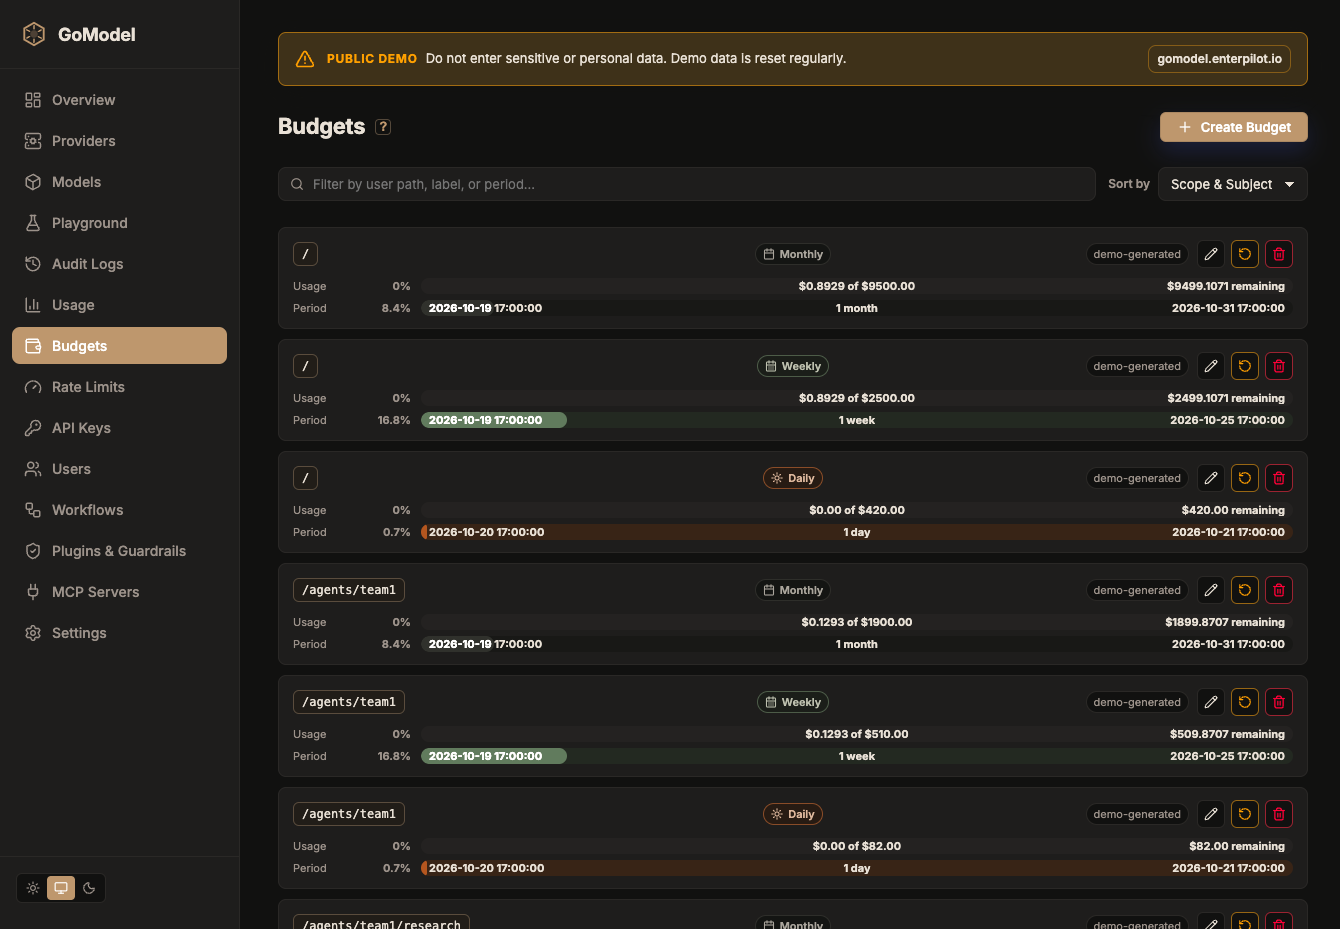The width and height of the screenshot is (1340, 929).
Task: Open Settings in the sidebar
Action: tap(119, 633)
